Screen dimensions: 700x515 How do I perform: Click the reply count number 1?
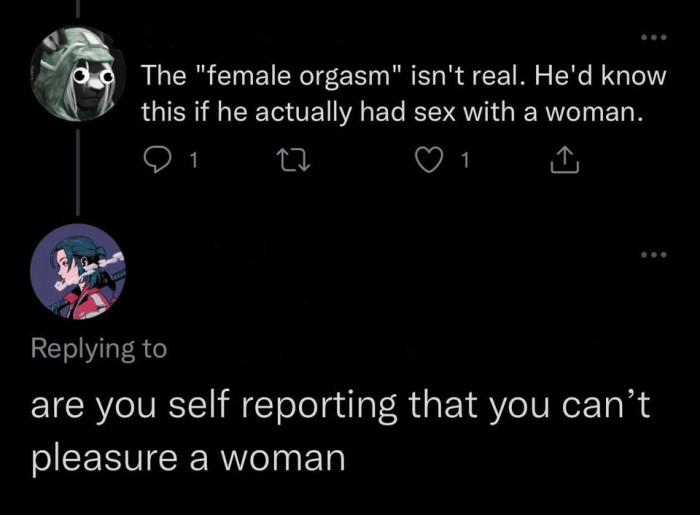coord(194,157)
